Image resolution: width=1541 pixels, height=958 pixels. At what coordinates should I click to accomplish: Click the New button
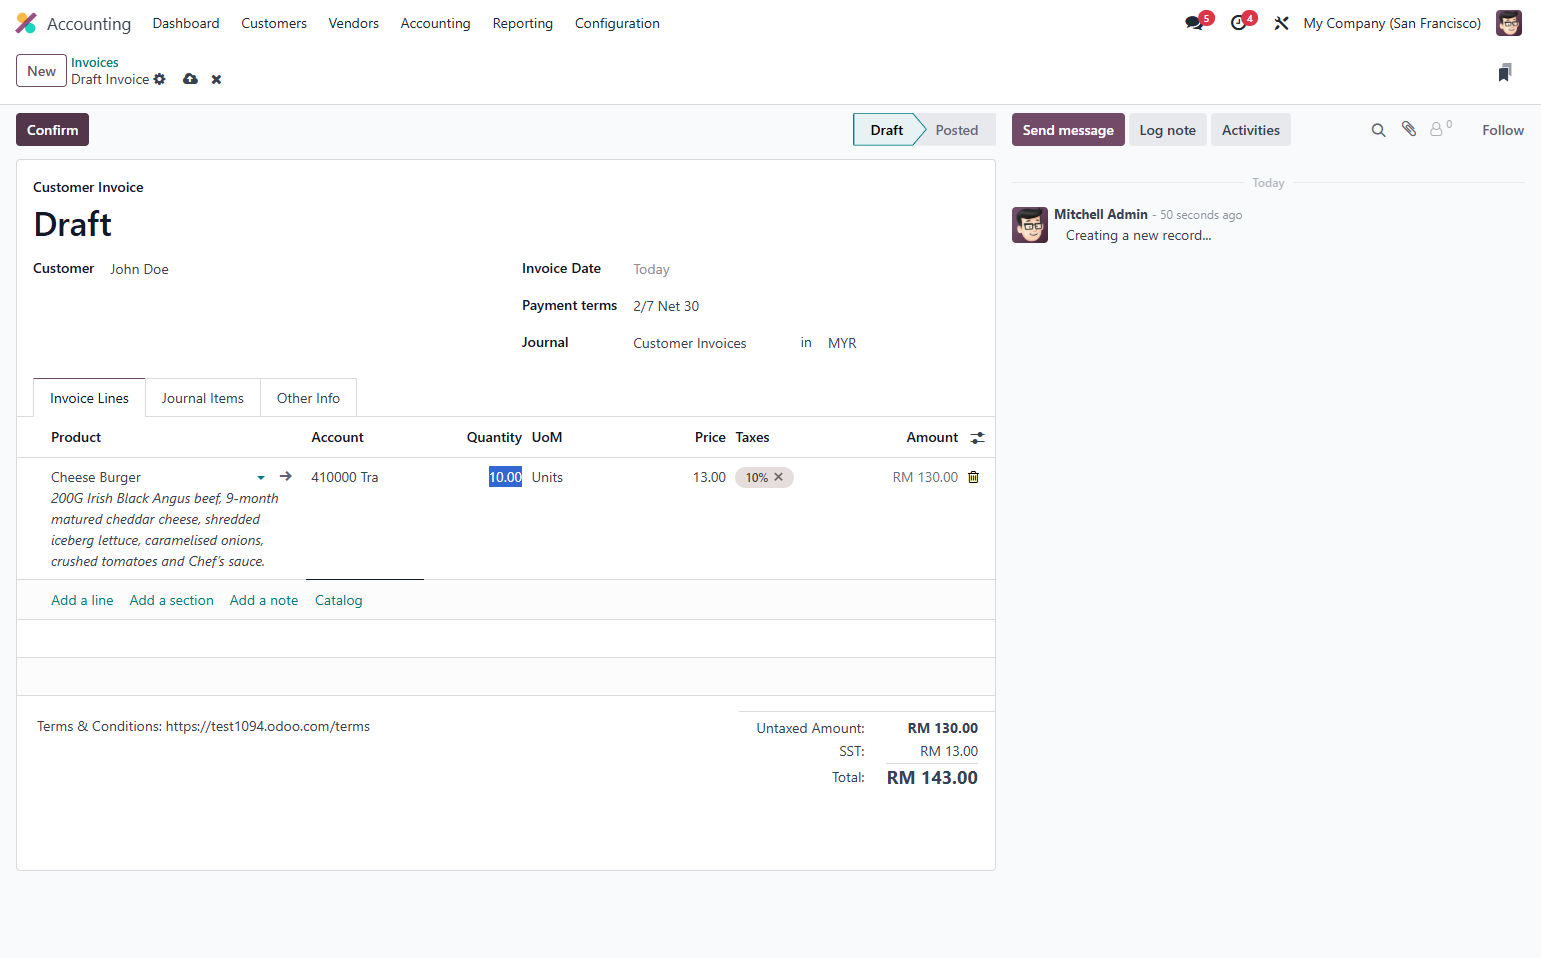coord(41,71)
